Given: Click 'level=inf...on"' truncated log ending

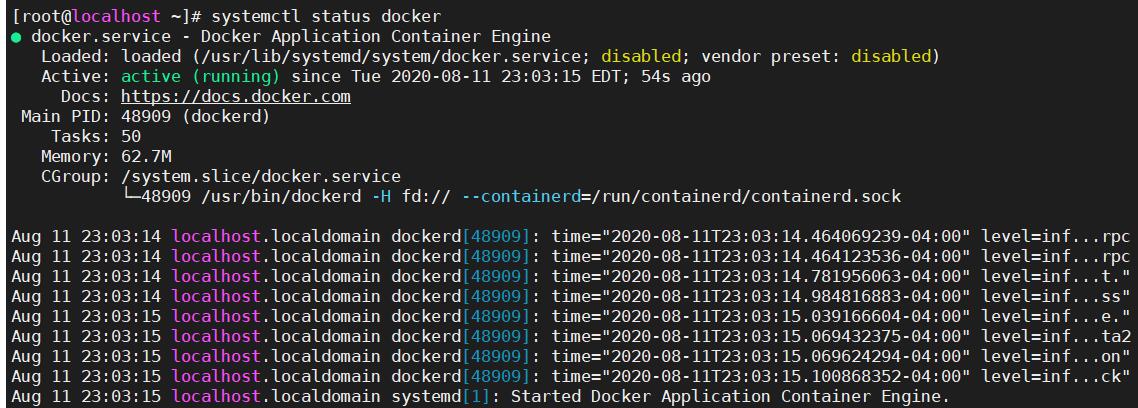Looking at the screenshot, I should tap(1056, 356).
